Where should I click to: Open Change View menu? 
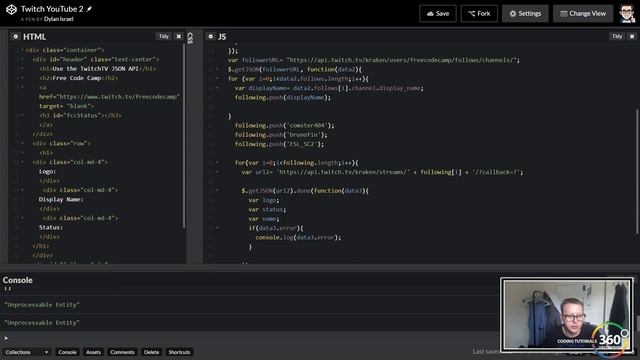click(x=583, y=13)
